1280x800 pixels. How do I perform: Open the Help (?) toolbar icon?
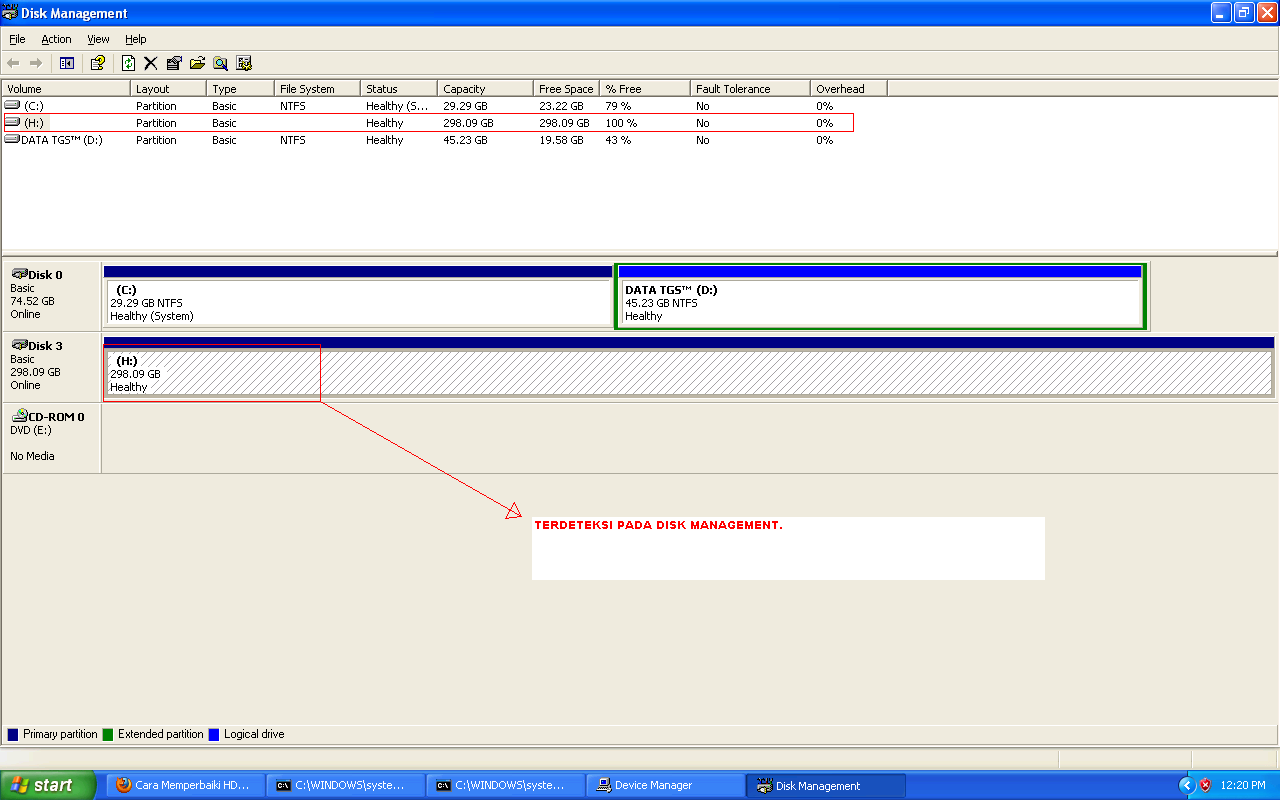(x=97, y=62)
